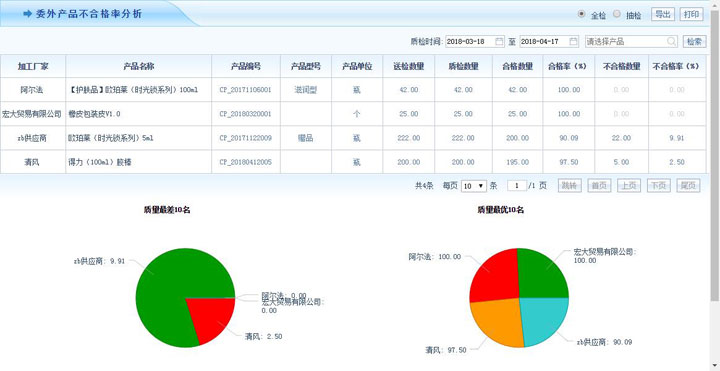Click the magnifier icon in product selector
This screenshot has width=720, height=371.
pyautogui.click(x=671, y=41)
